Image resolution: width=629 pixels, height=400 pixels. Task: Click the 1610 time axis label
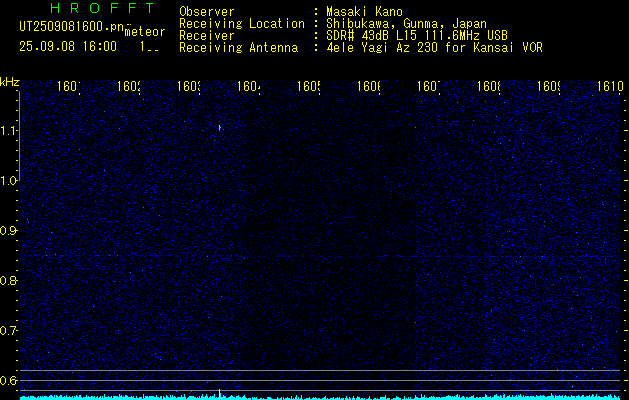coord(610,86)
